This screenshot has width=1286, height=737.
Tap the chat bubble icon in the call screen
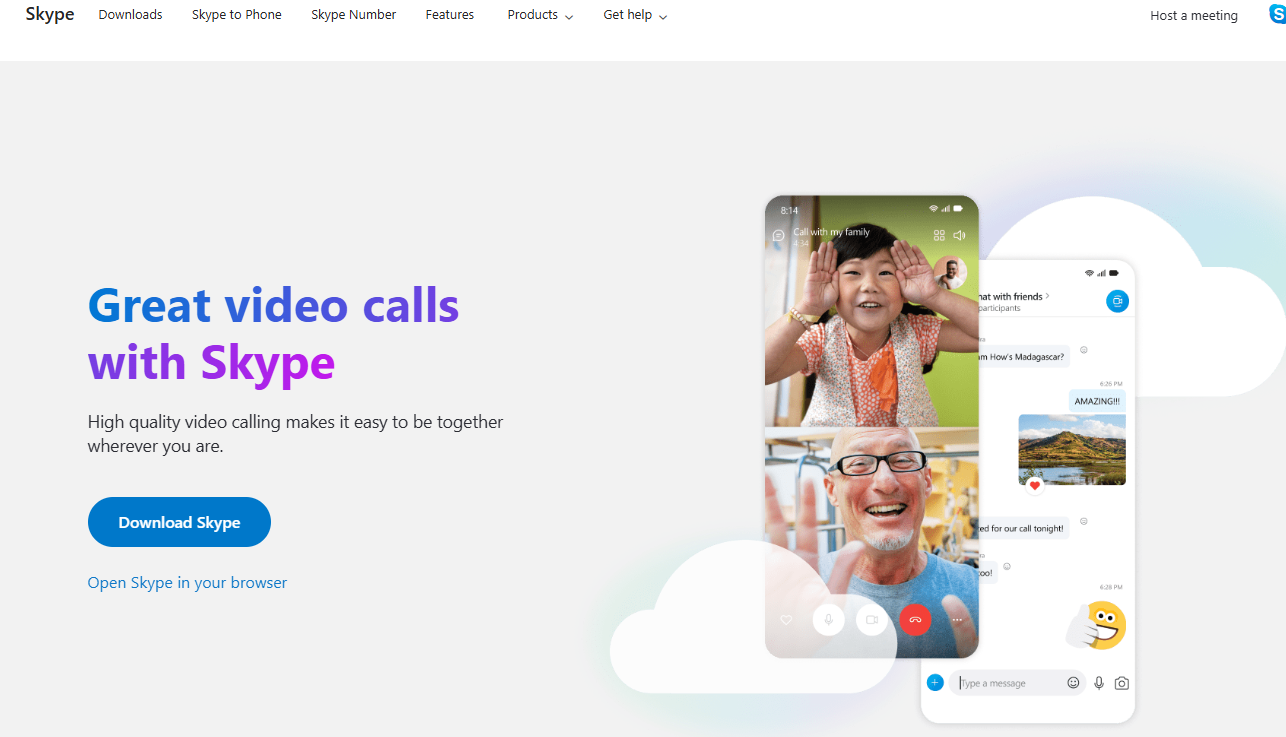click(779, 236)
